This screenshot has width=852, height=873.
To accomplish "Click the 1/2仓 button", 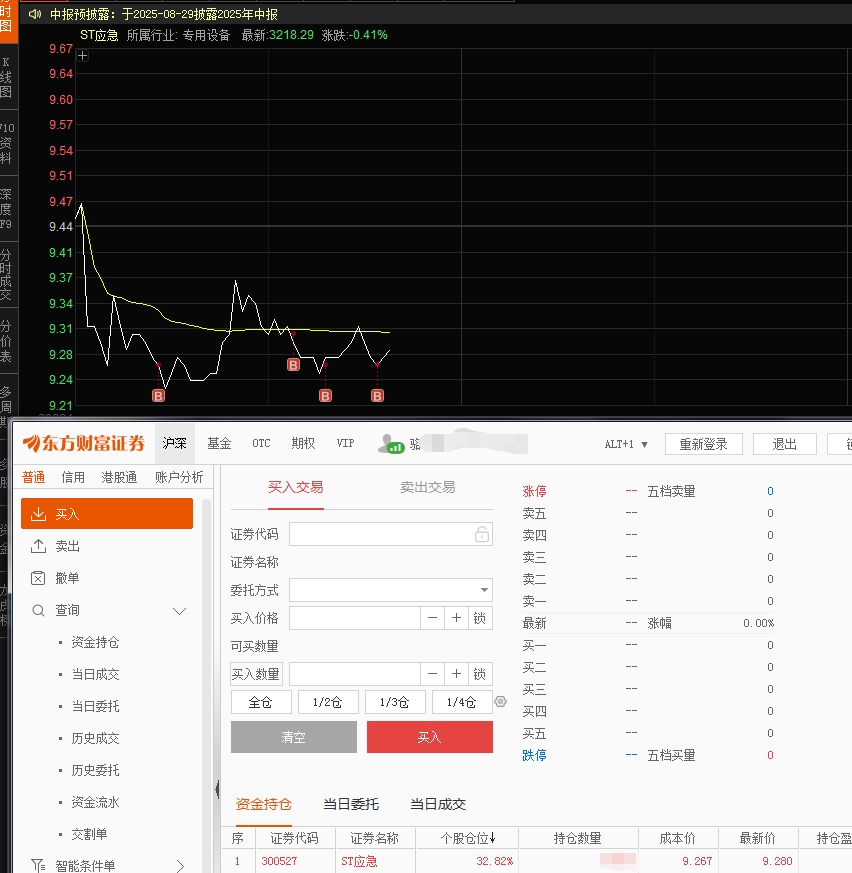I will pos(328,702).
